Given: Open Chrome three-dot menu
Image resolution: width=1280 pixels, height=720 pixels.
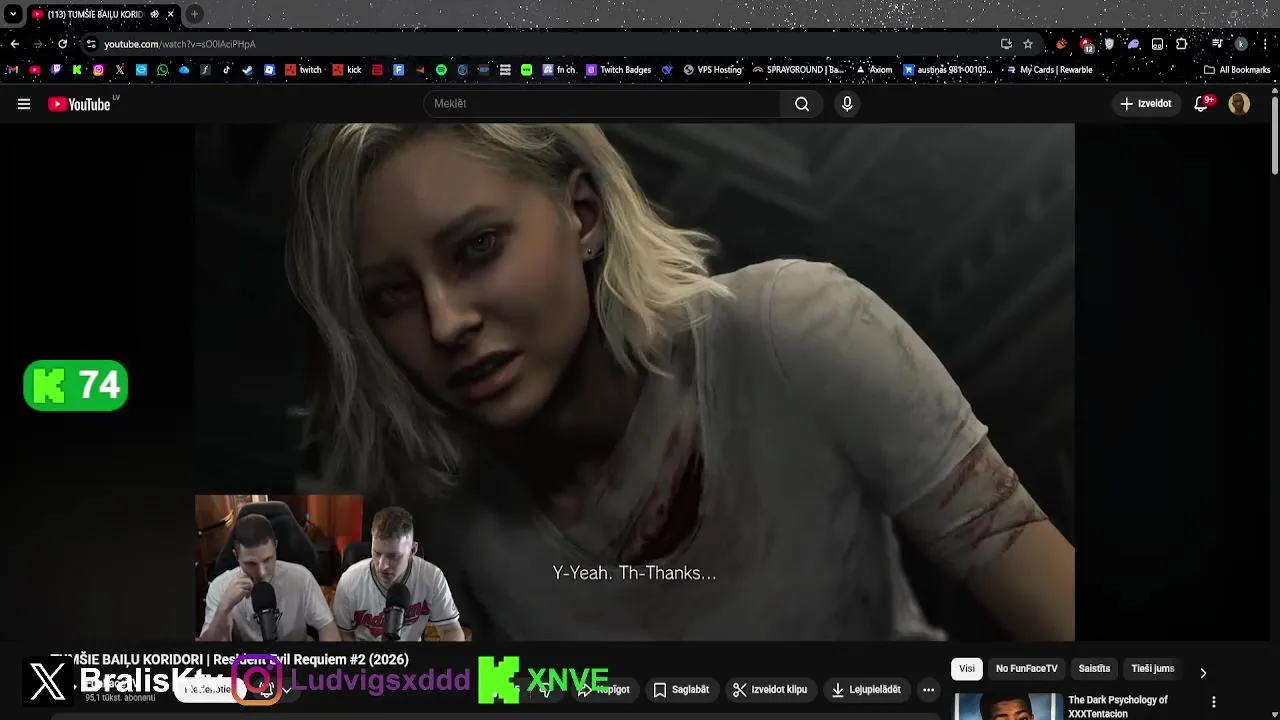Looking at the screenshot, I should coord(1265,44).
